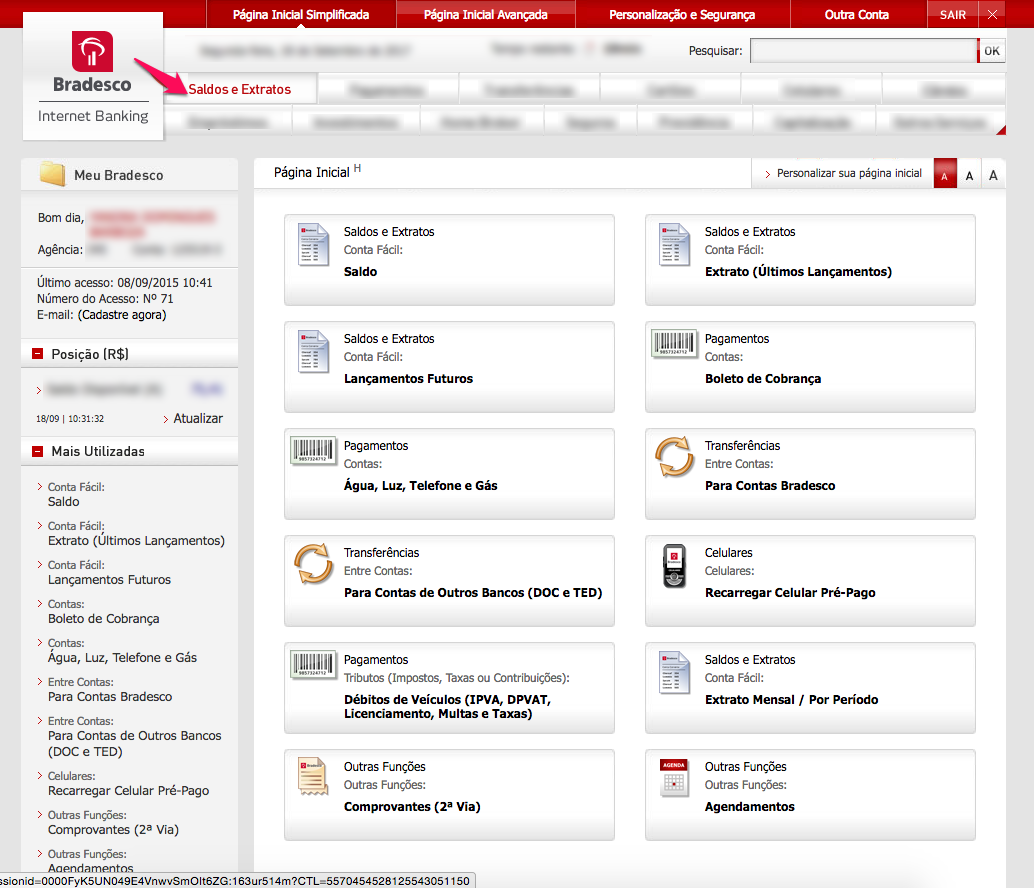Click the Último acesso: 08/09/2015 10:41 text
1034x888 pixels.
point(125,283)
